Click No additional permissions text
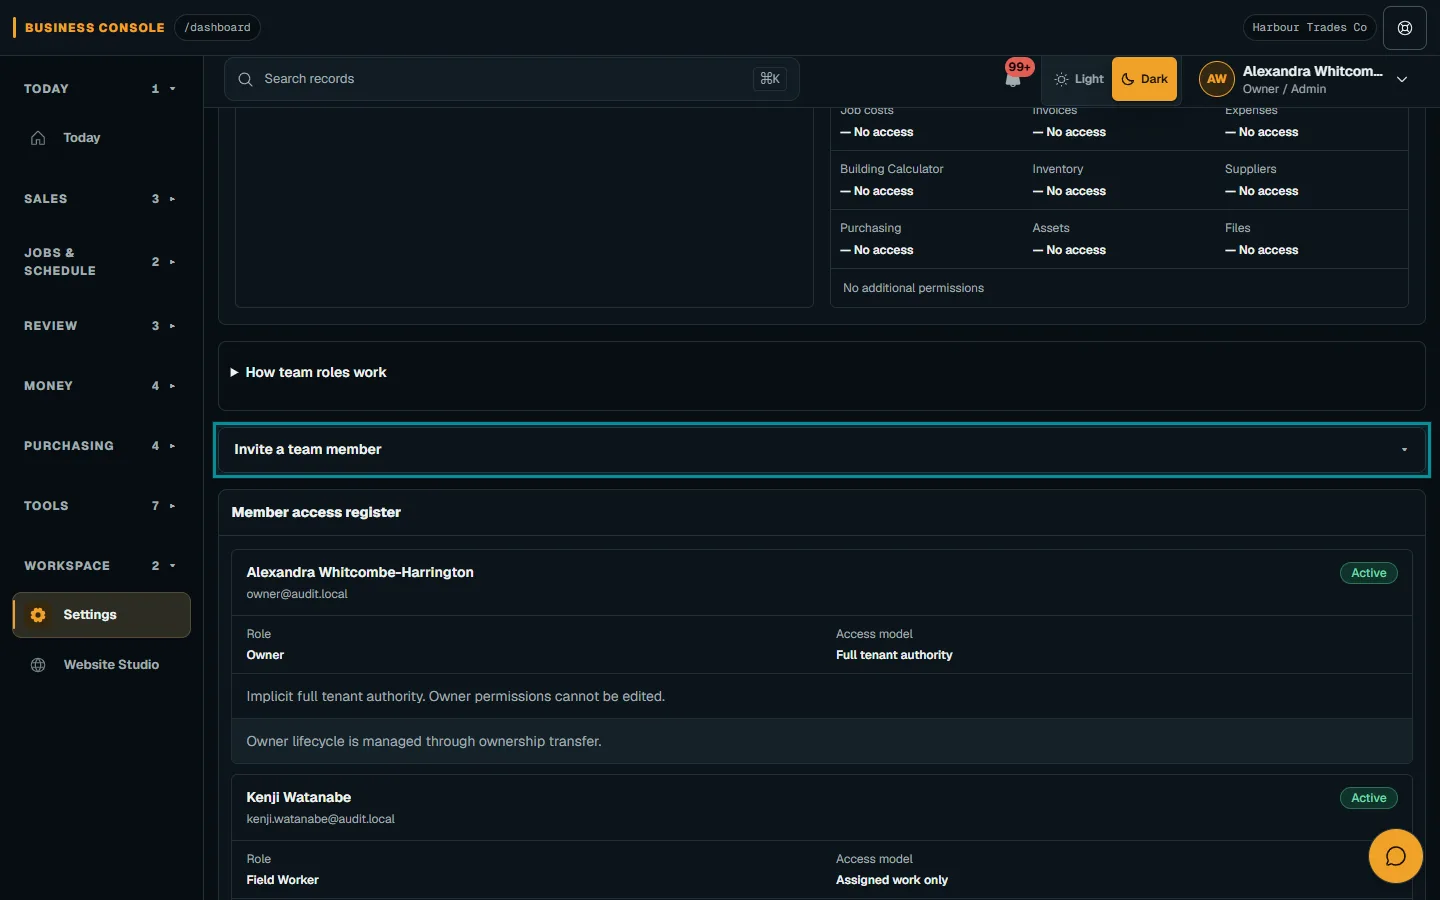Image resolution: width=1440 pixels, height=900 pixels. pyautogui.click(x=913, y=288)
